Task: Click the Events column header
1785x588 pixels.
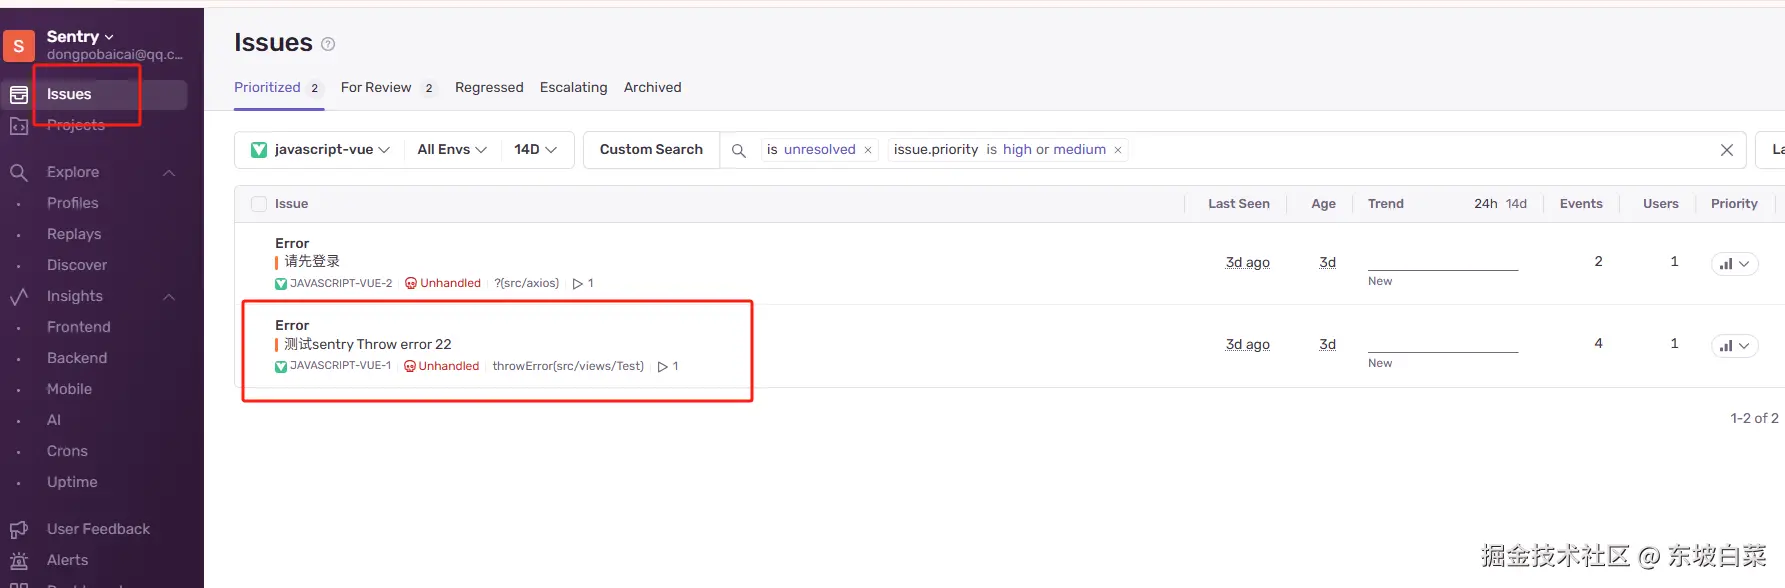Action: pos(1581,204)
